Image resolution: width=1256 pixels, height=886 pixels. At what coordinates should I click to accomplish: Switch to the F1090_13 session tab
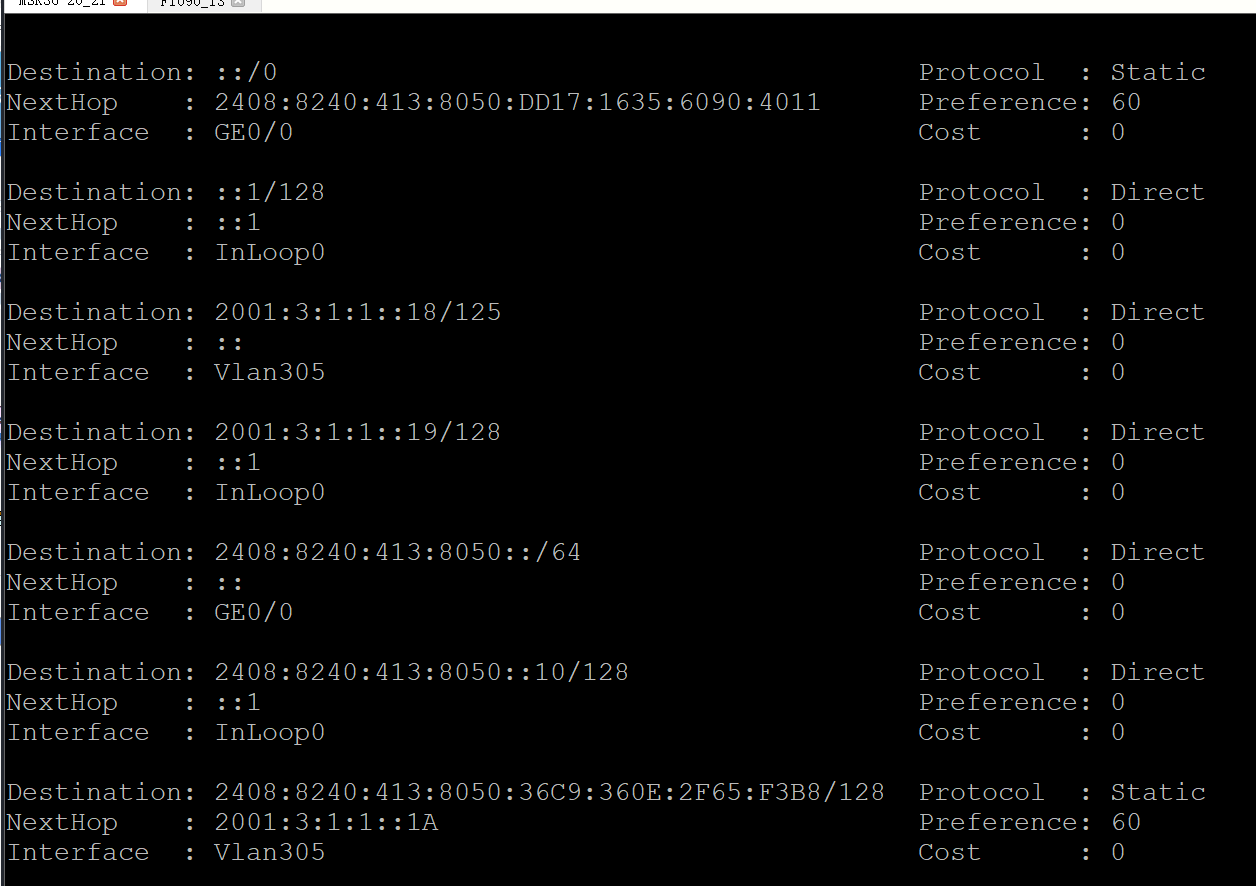tap(193, 4)
